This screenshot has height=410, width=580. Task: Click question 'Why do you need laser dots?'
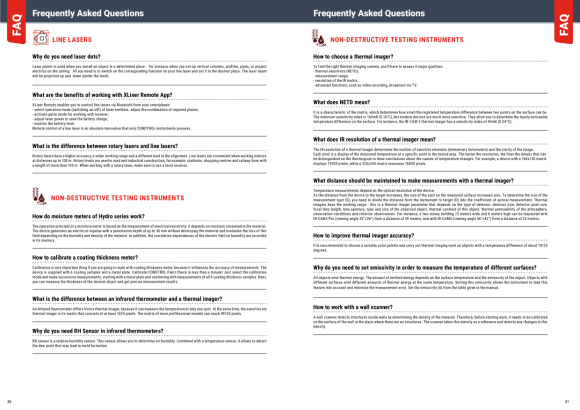(66, 57)
